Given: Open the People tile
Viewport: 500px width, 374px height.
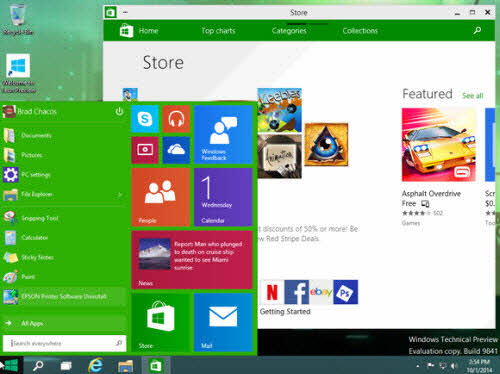Looking at the screenshot, I should (161, 197).
